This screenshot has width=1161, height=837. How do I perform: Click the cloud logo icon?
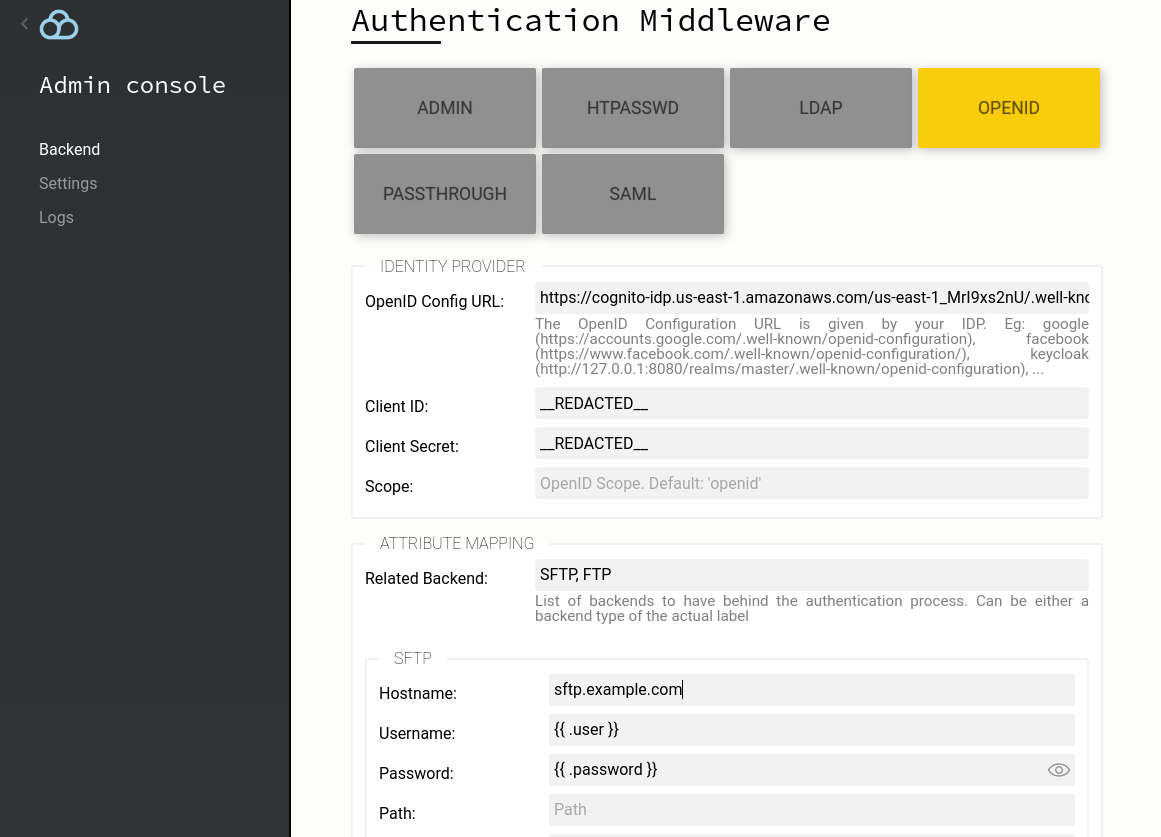(59, 25)
